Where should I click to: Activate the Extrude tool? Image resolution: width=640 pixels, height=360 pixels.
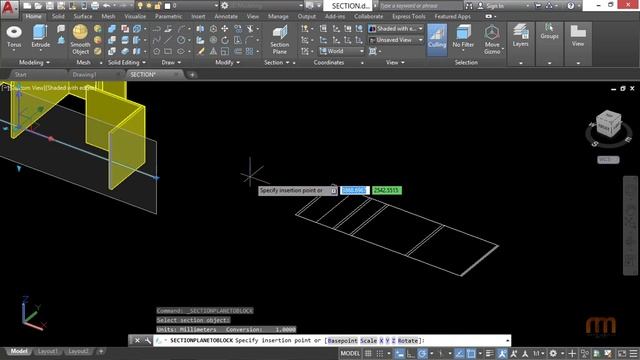[x=40, y=37]
